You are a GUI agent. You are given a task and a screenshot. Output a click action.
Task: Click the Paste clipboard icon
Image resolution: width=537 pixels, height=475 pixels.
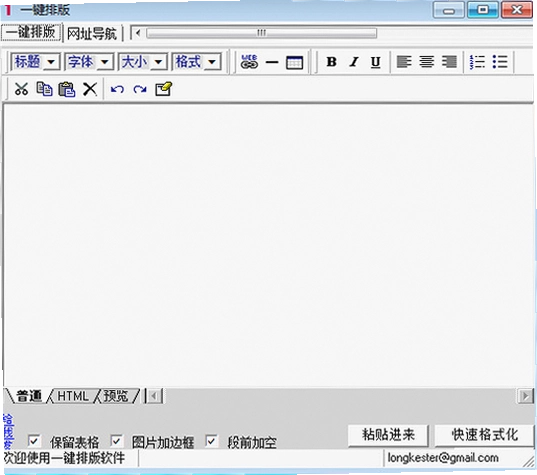(x=67, y=89)
